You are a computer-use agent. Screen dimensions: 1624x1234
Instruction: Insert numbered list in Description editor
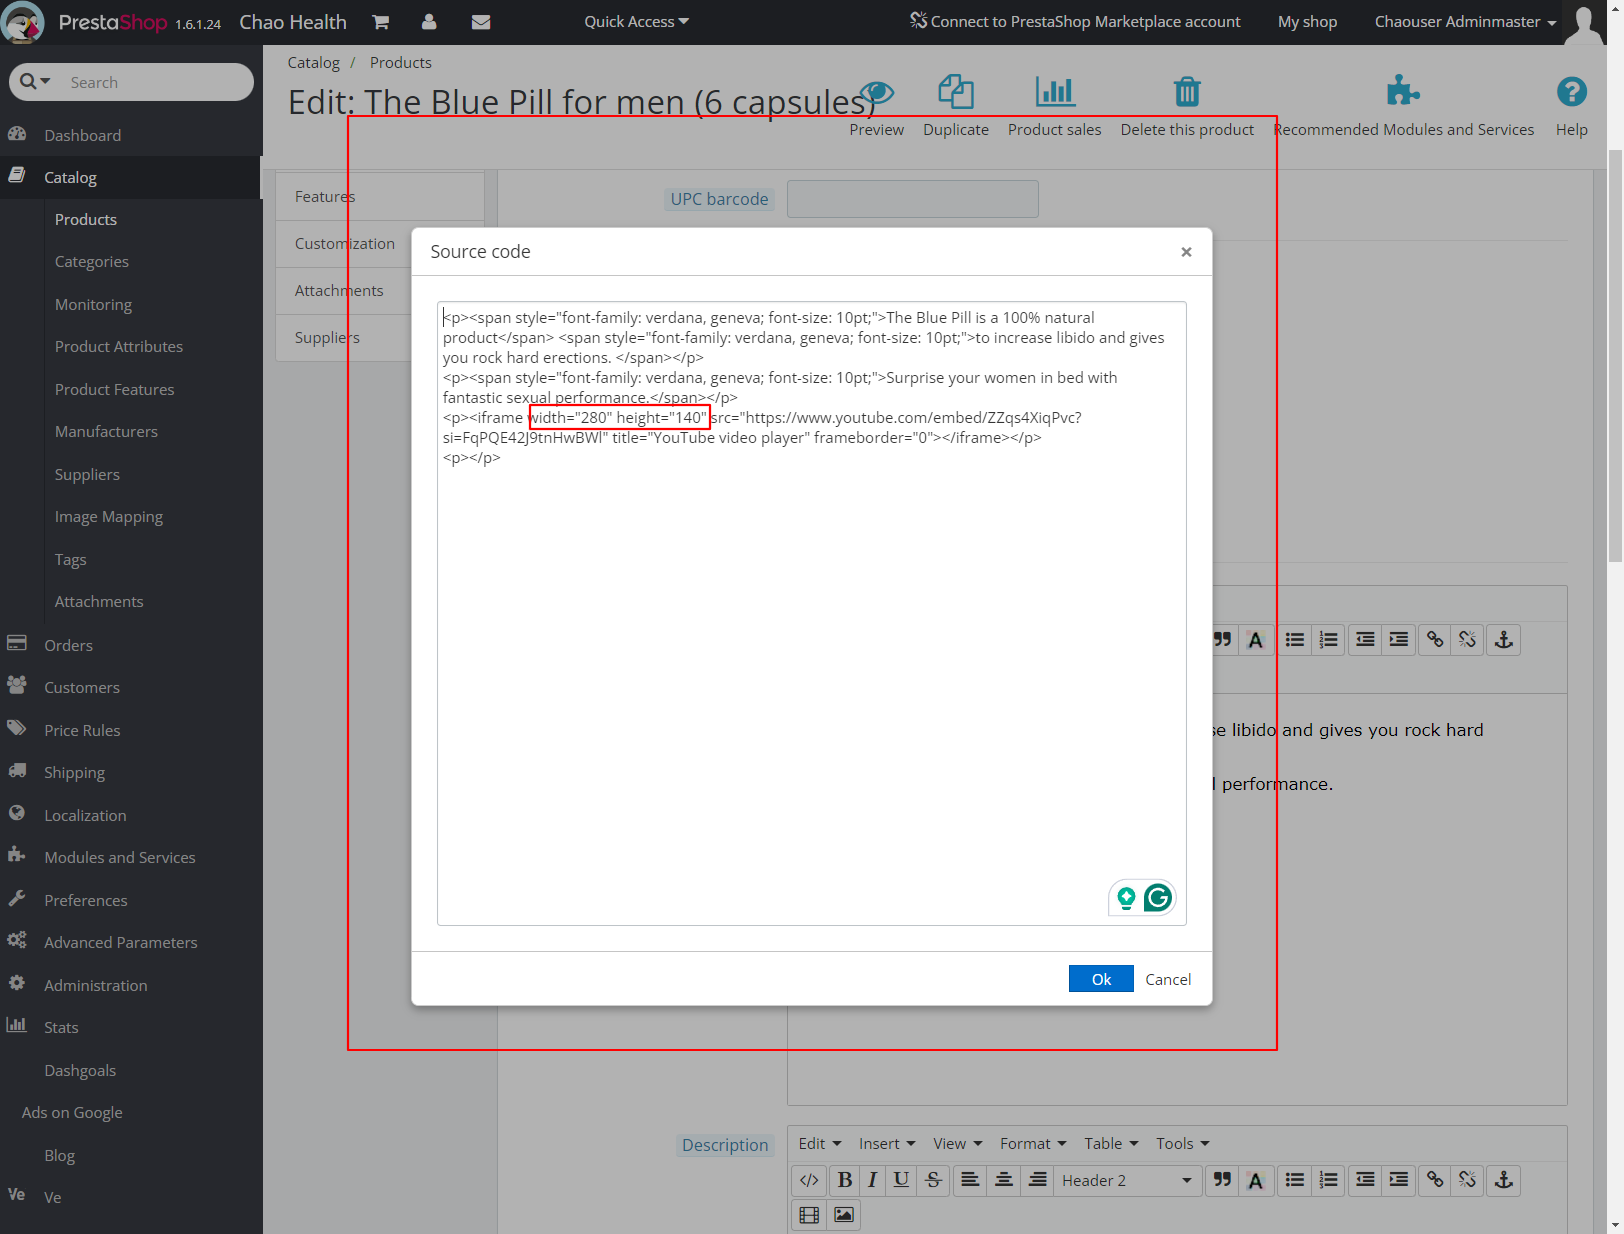tap(1329, 1181)
